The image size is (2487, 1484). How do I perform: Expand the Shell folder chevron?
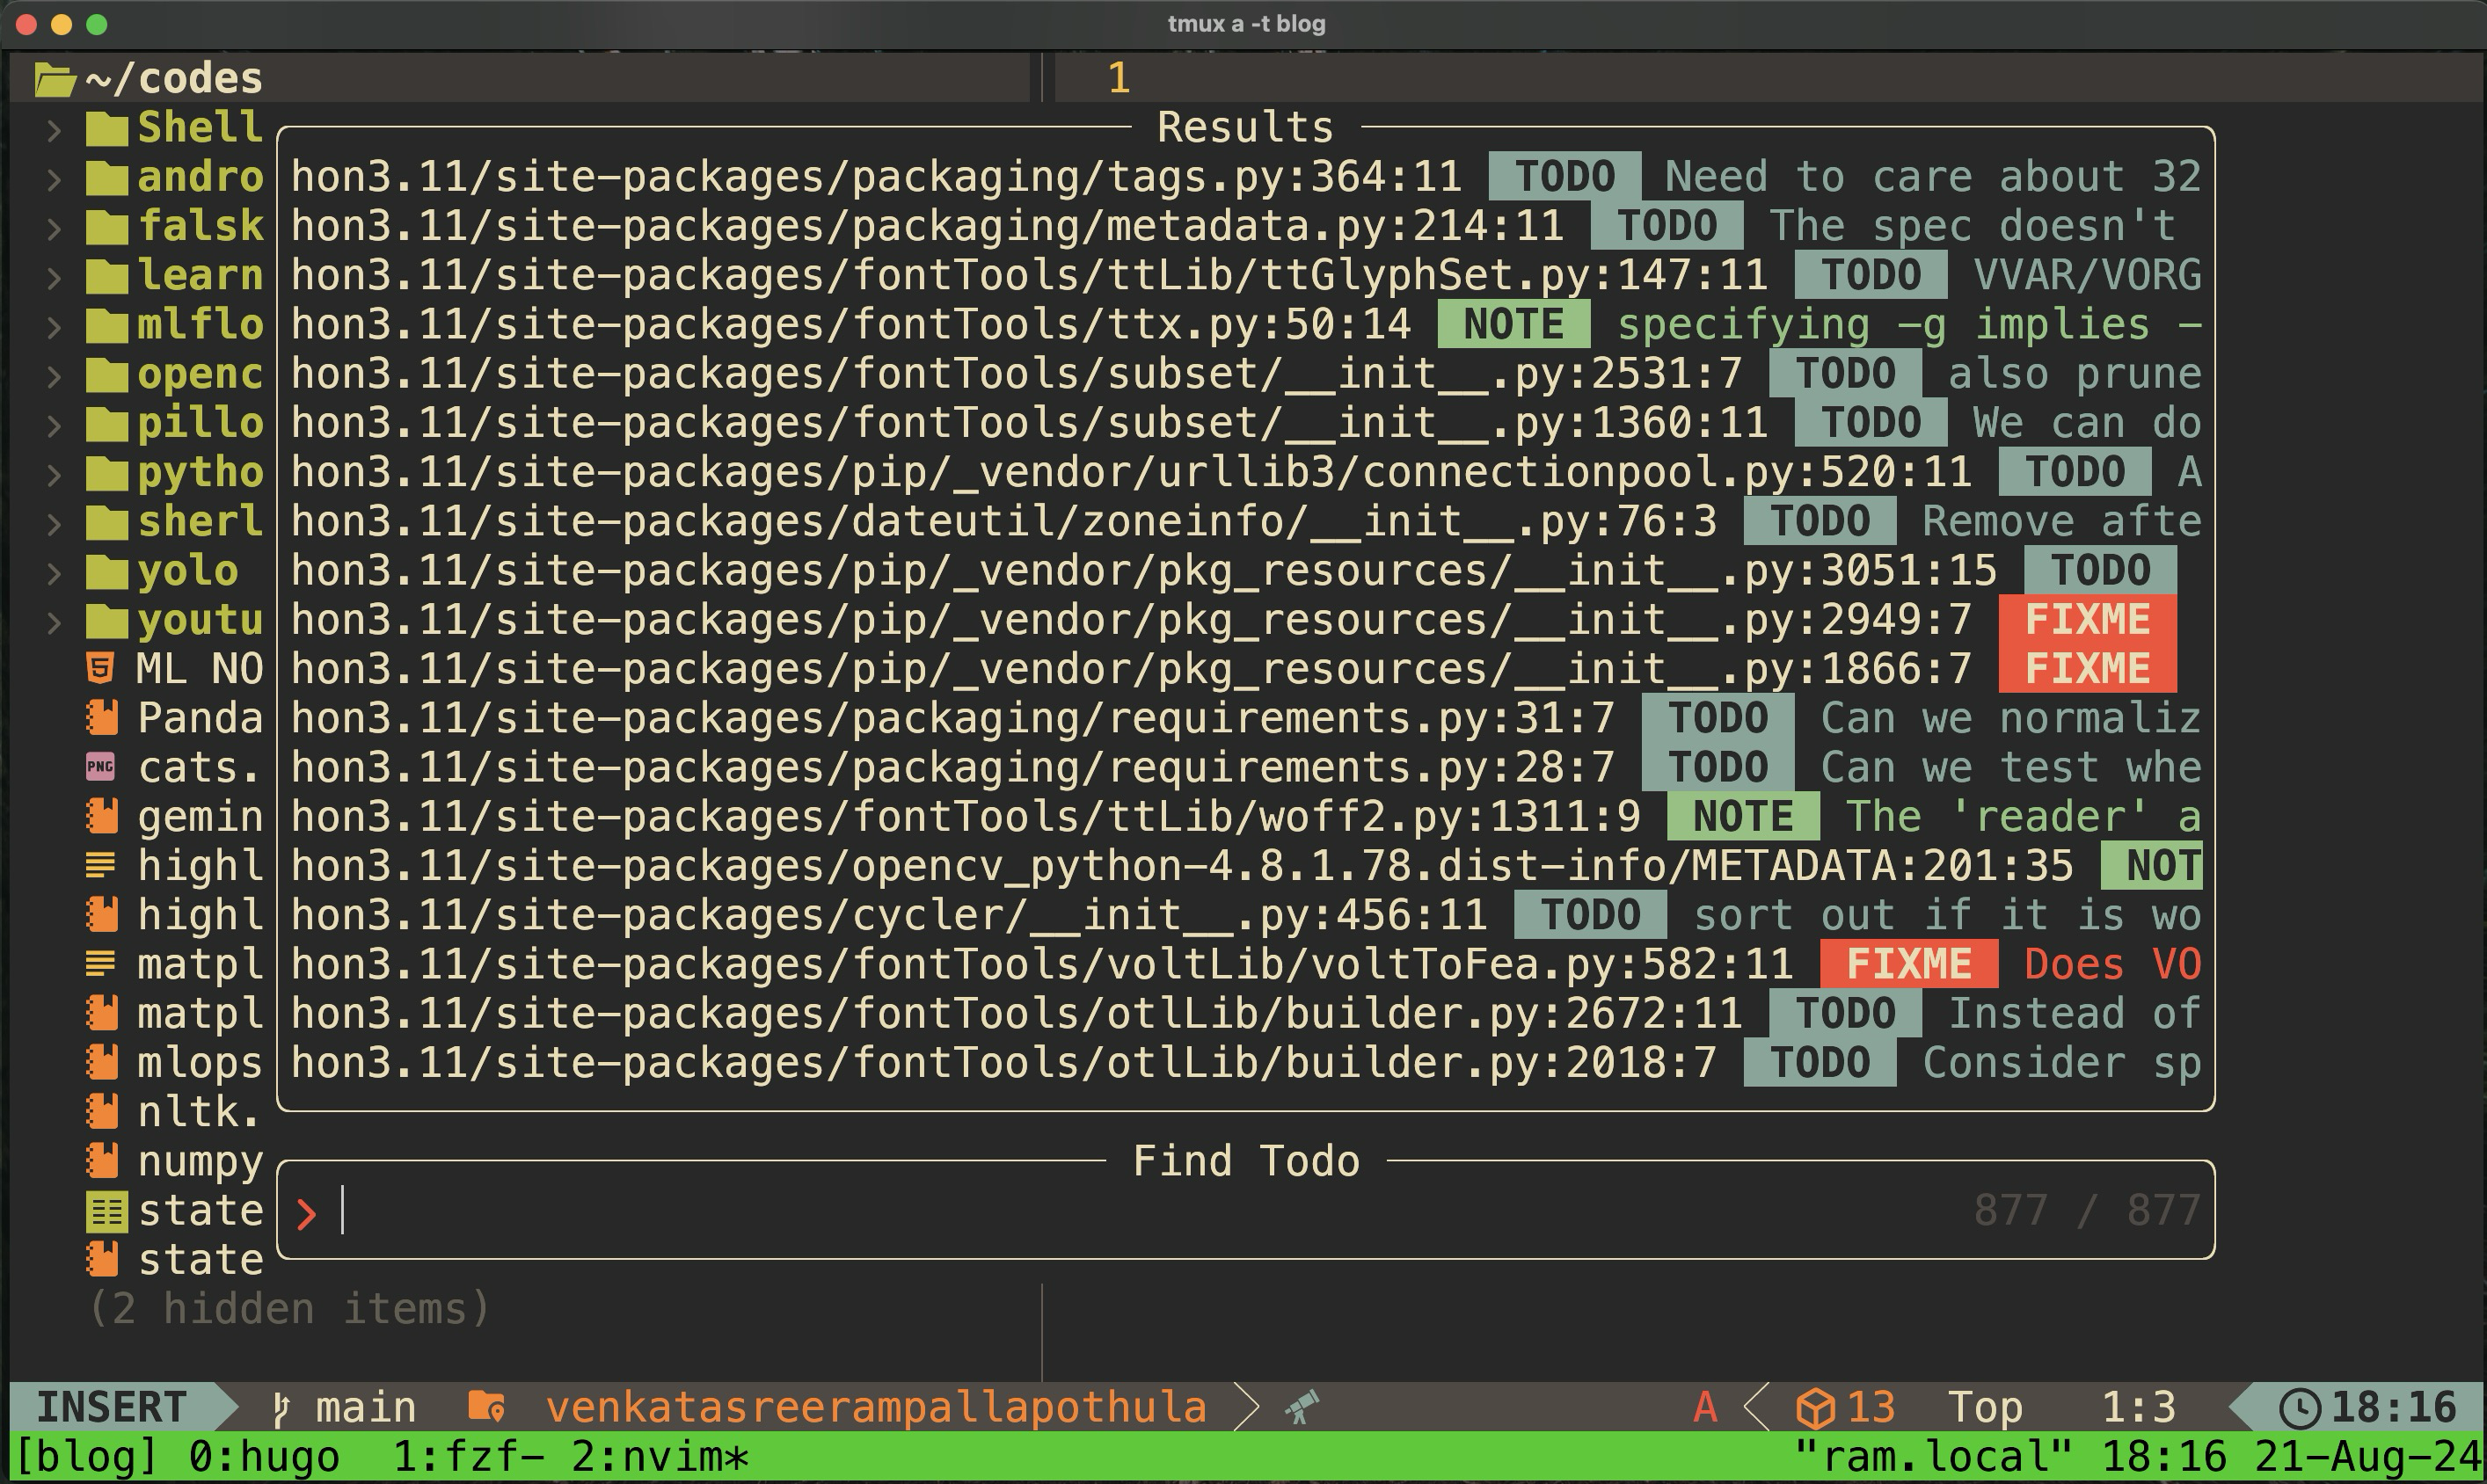pos(54,129)
